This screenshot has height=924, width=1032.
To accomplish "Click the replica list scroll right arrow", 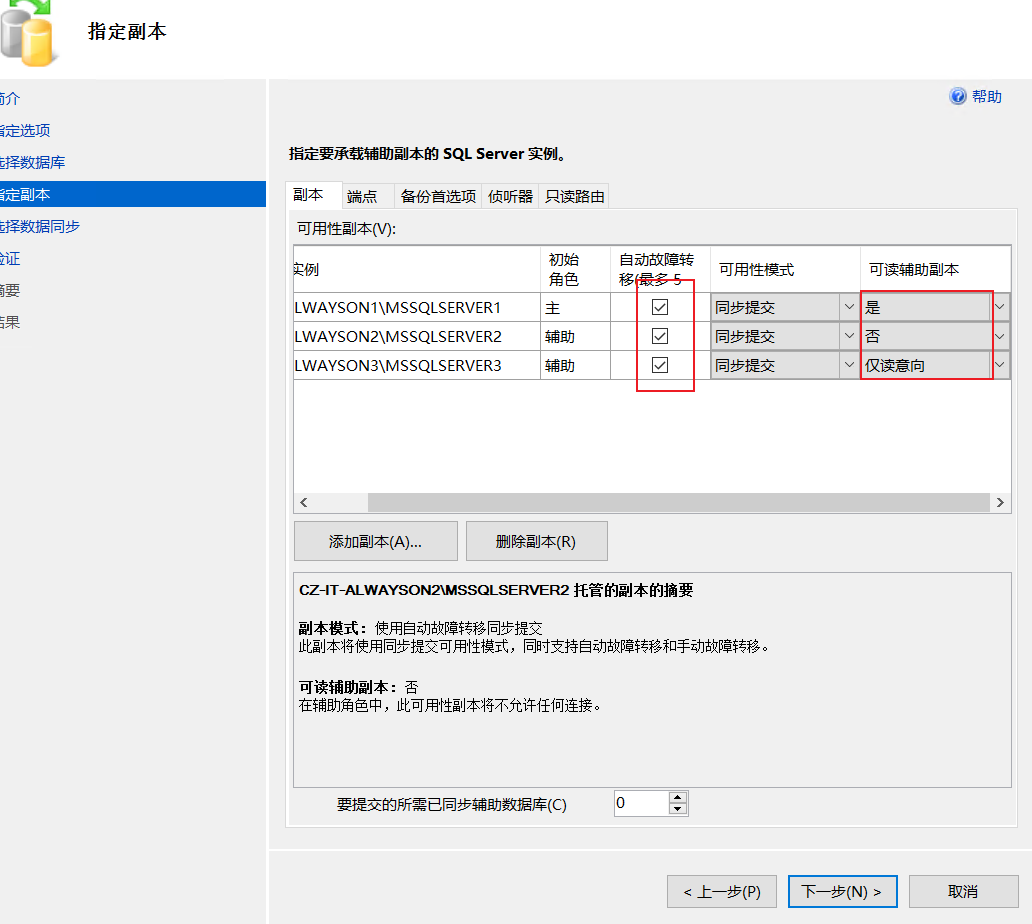I will [1000, 503].
